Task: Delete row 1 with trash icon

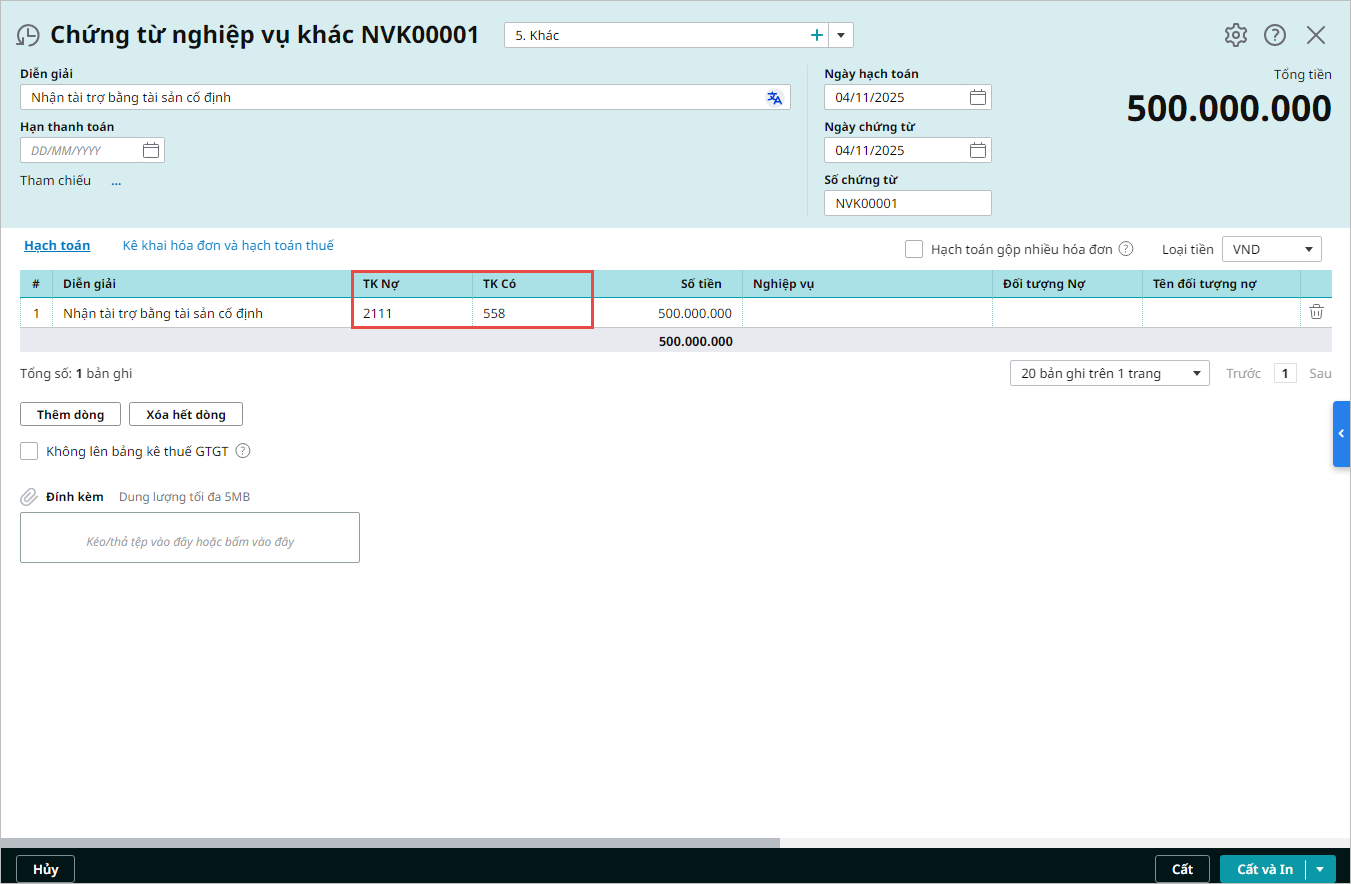Action: tap(1316, 312)
